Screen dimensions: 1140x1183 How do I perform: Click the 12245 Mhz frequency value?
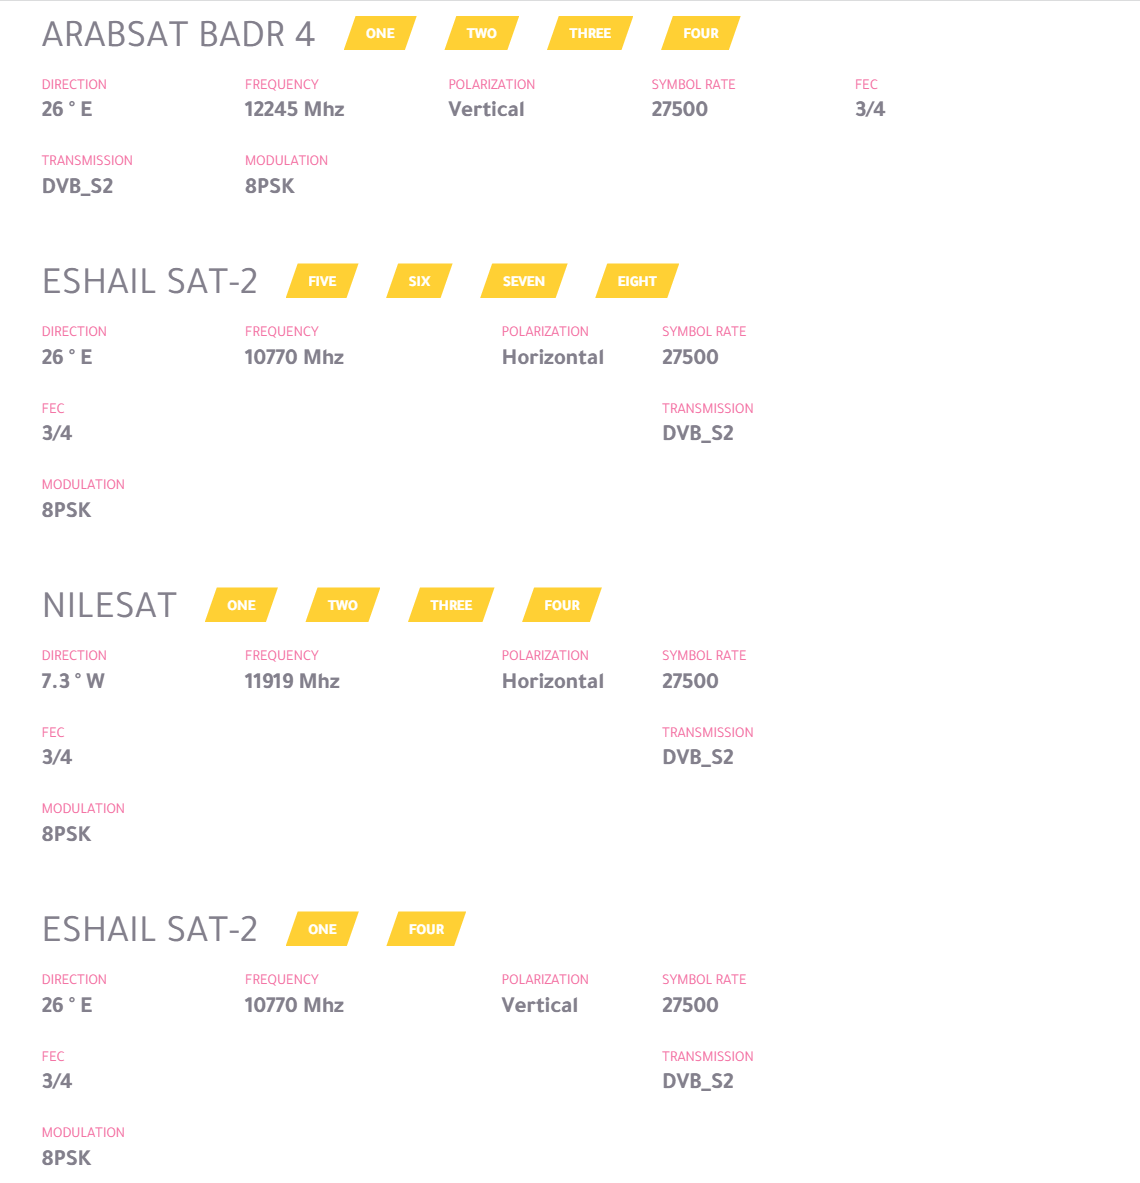(294, 109)
